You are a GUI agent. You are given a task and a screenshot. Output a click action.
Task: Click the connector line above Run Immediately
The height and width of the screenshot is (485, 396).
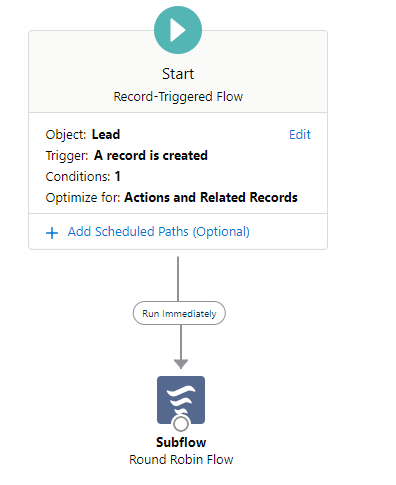click(x=178, y=279)
